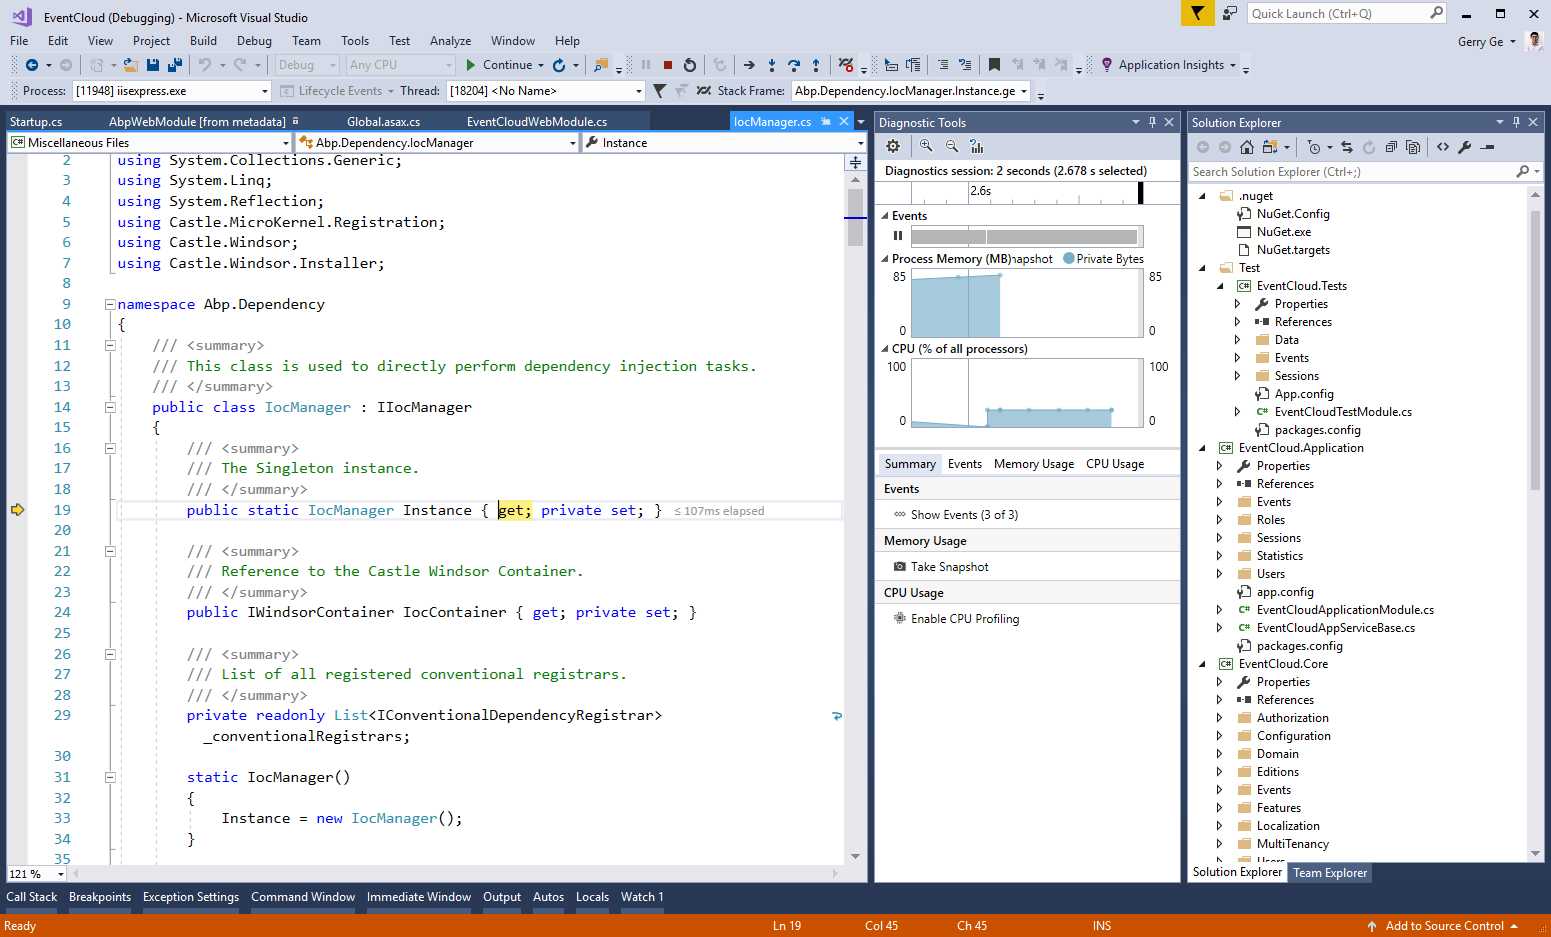Open the editor zoom level 121 % box
This screenshot has height=937, width=1551.
pyautogui.click(x=37, y=874)
